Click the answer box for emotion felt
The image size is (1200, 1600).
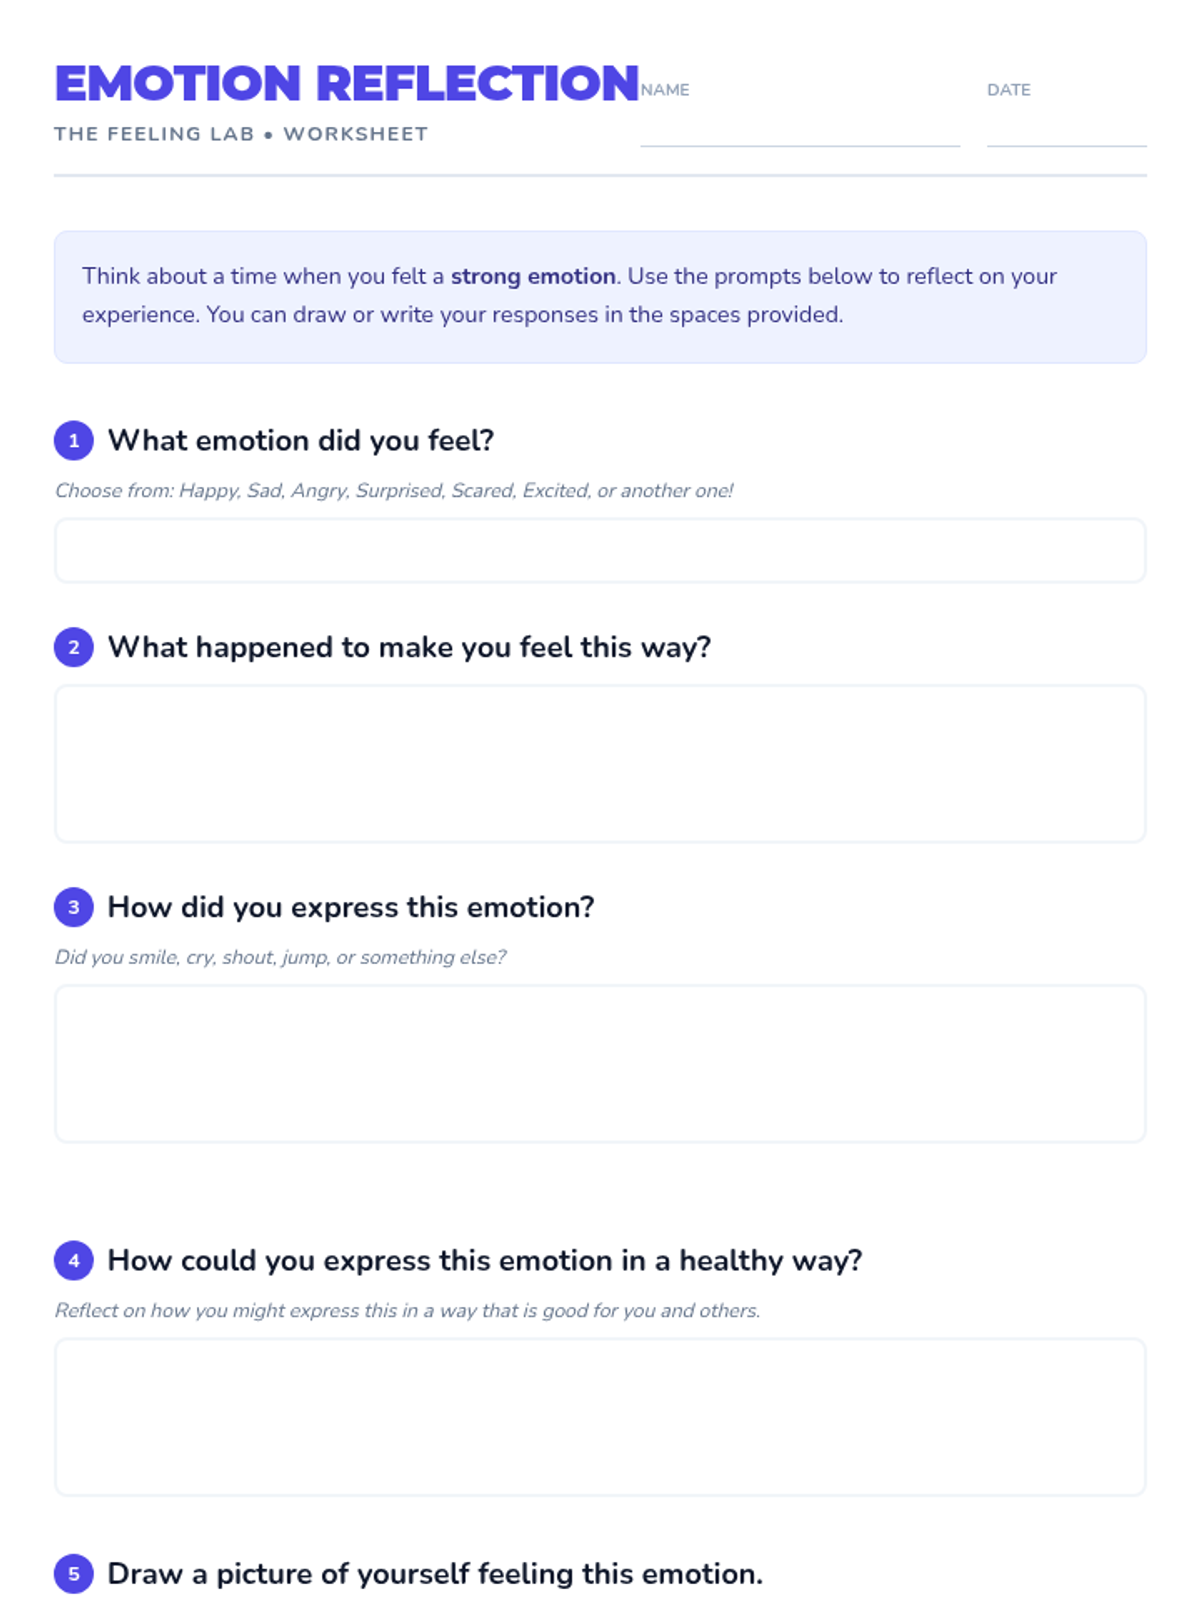[x=600, y=551]
